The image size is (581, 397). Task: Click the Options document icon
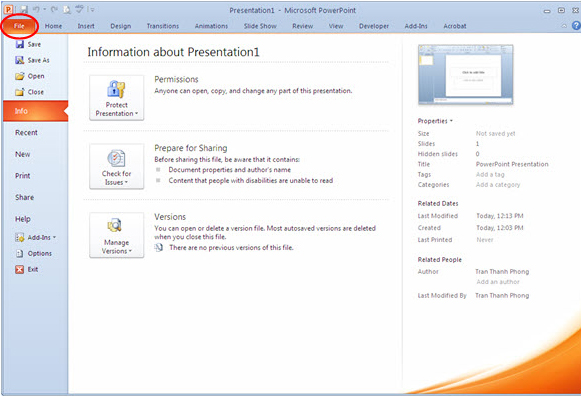pyautogui.click(x=20, y=254)
